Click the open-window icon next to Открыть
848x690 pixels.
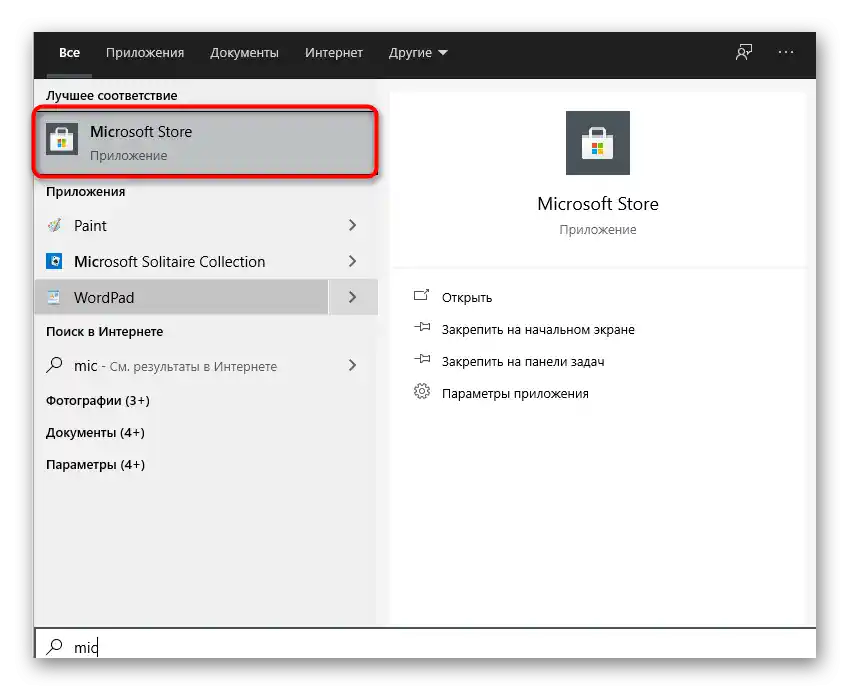tap(421, 295)
